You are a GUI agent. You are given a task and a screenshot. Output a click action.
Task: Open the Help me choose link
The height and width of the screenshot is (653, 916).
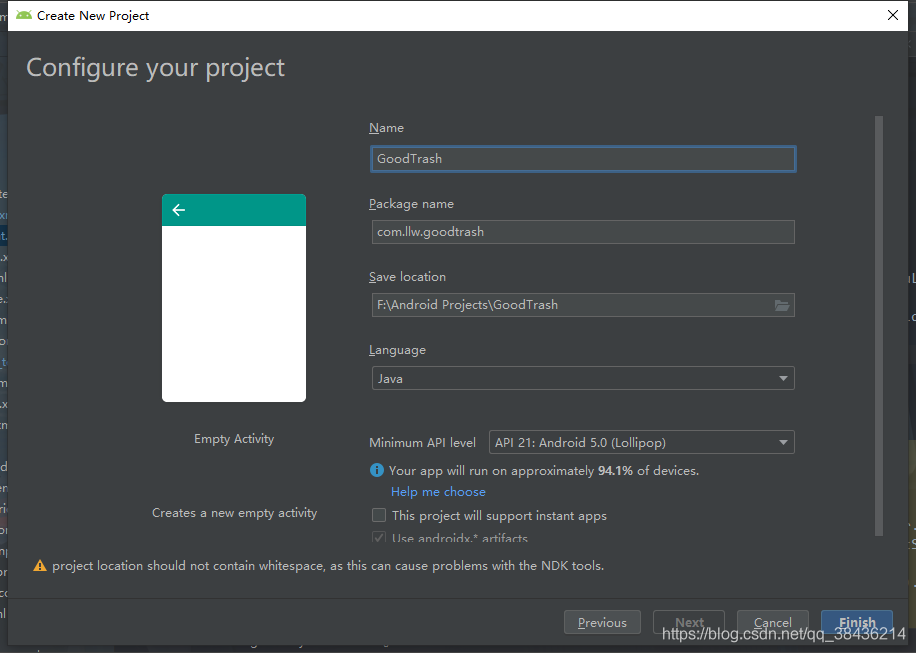click(x=438, y=492)
